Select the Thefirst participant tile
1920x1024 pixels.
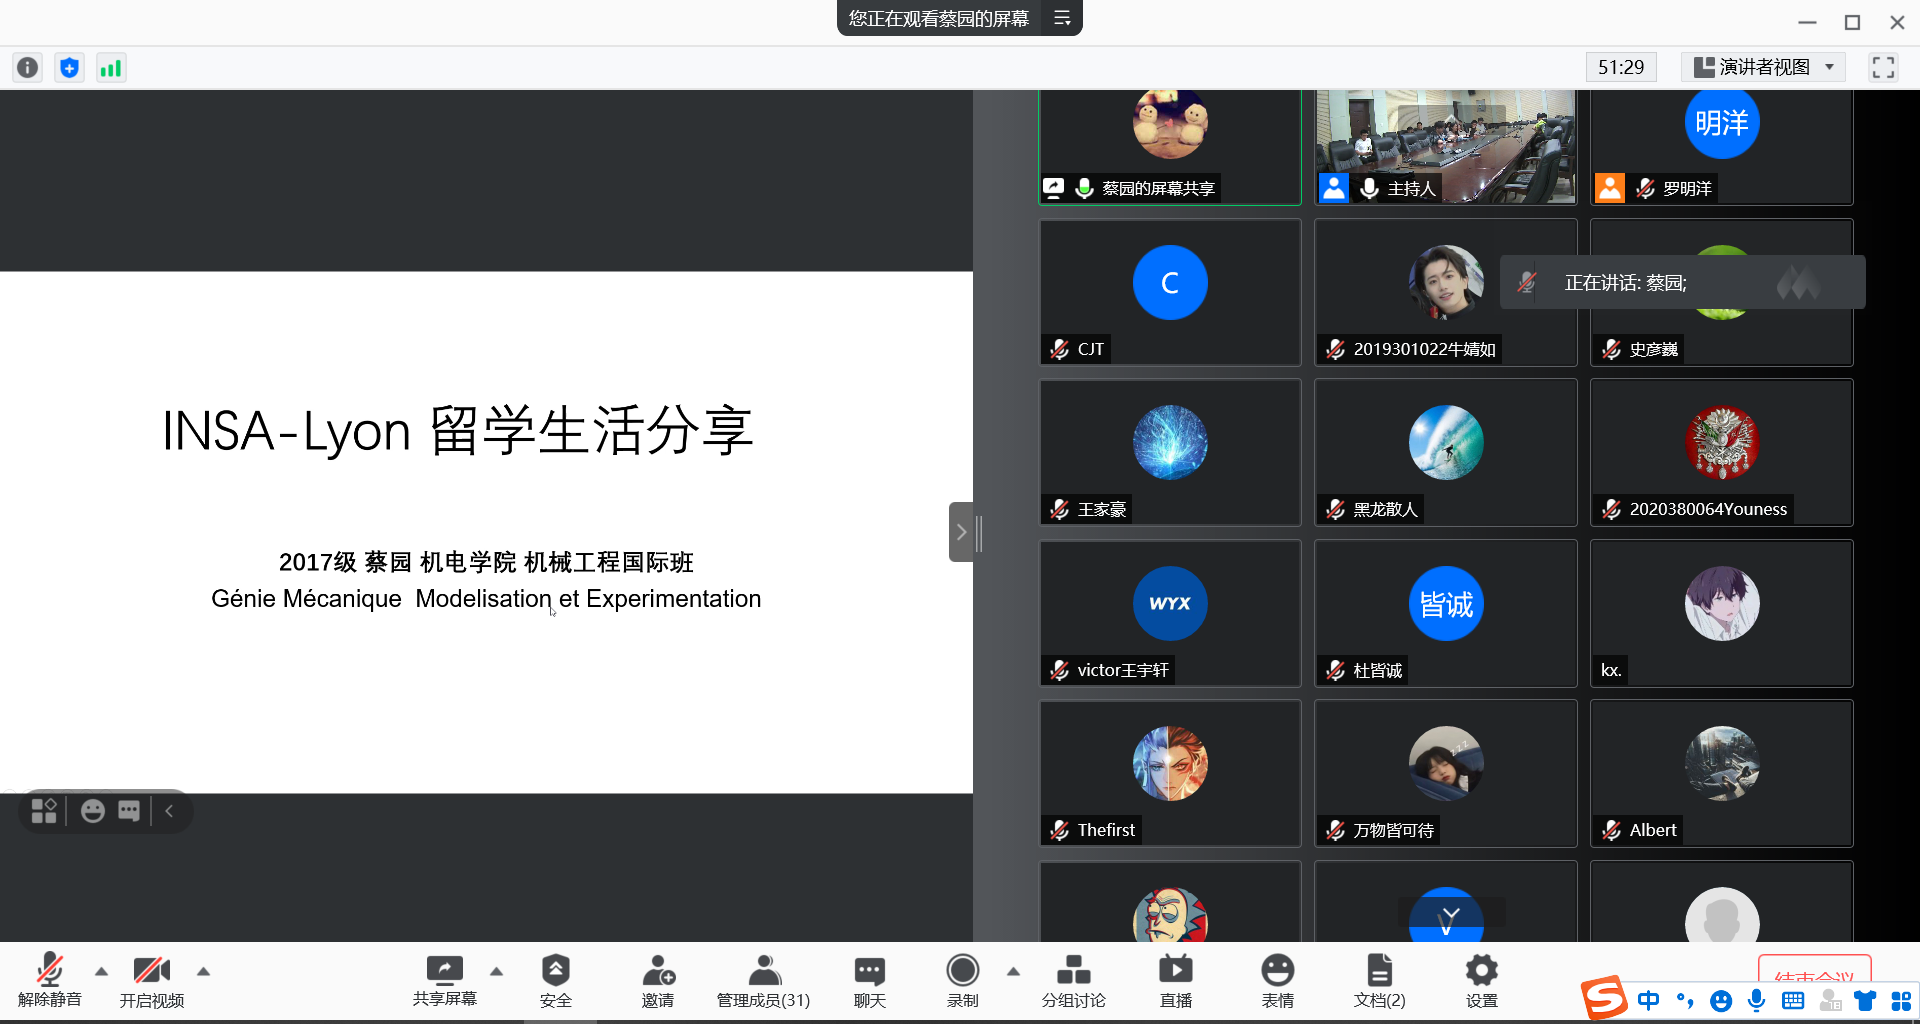tap(1170, 773)
